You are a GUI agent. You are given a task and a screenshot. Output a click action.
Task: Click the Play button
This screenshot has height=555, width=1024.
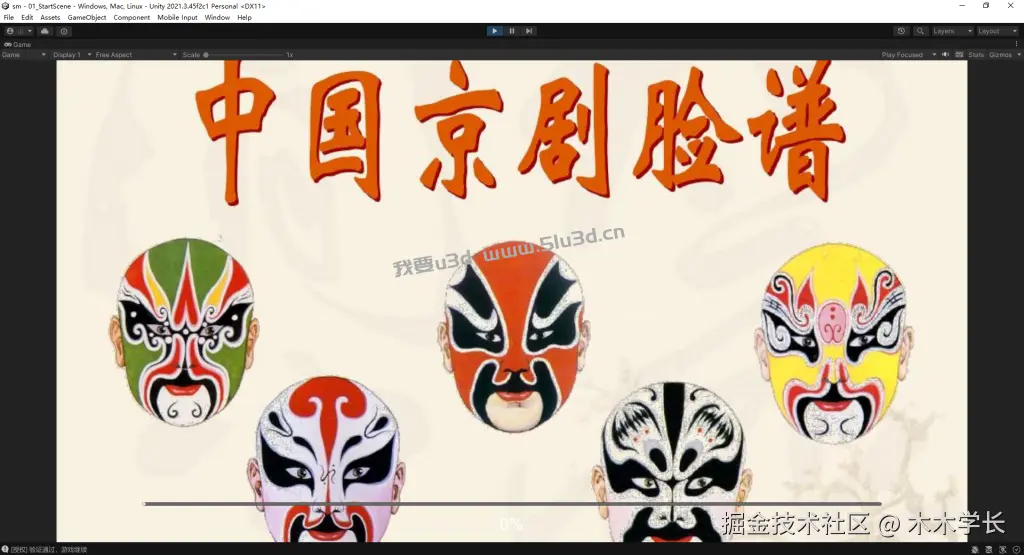(x=494, y=31)
